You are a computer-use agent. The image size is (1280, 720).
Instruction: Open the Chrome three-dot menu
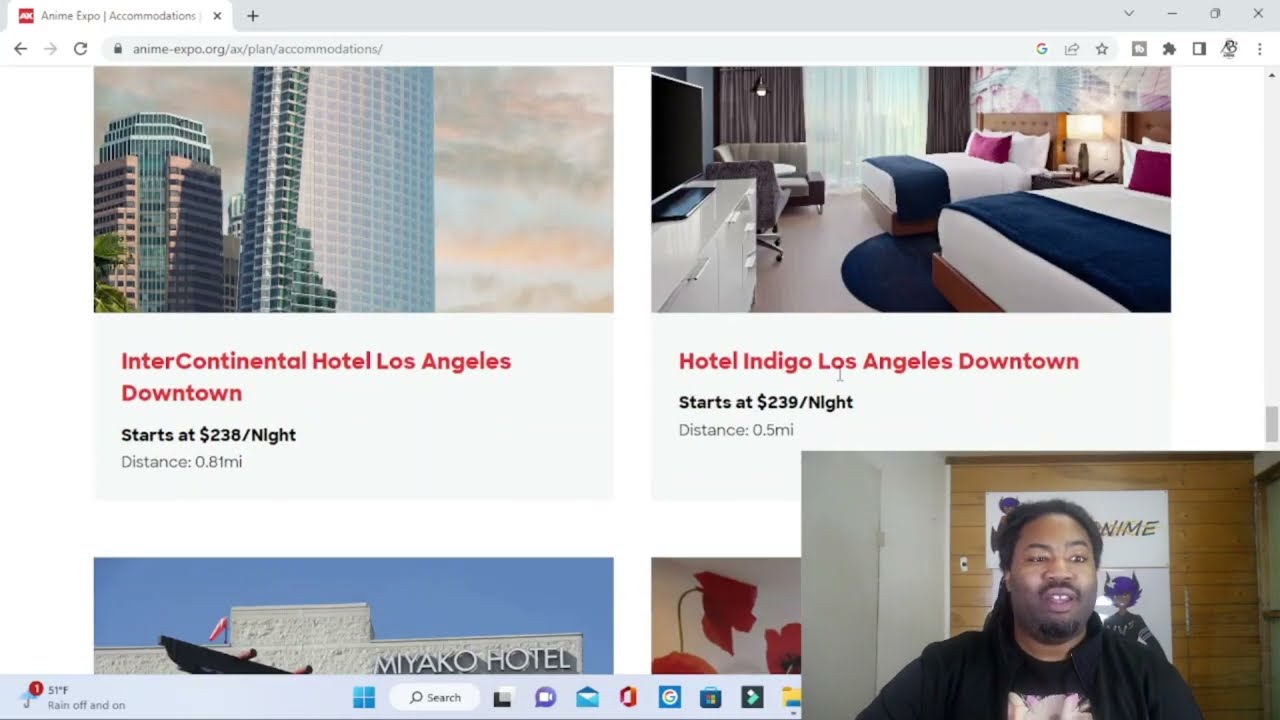(1259, 48)
